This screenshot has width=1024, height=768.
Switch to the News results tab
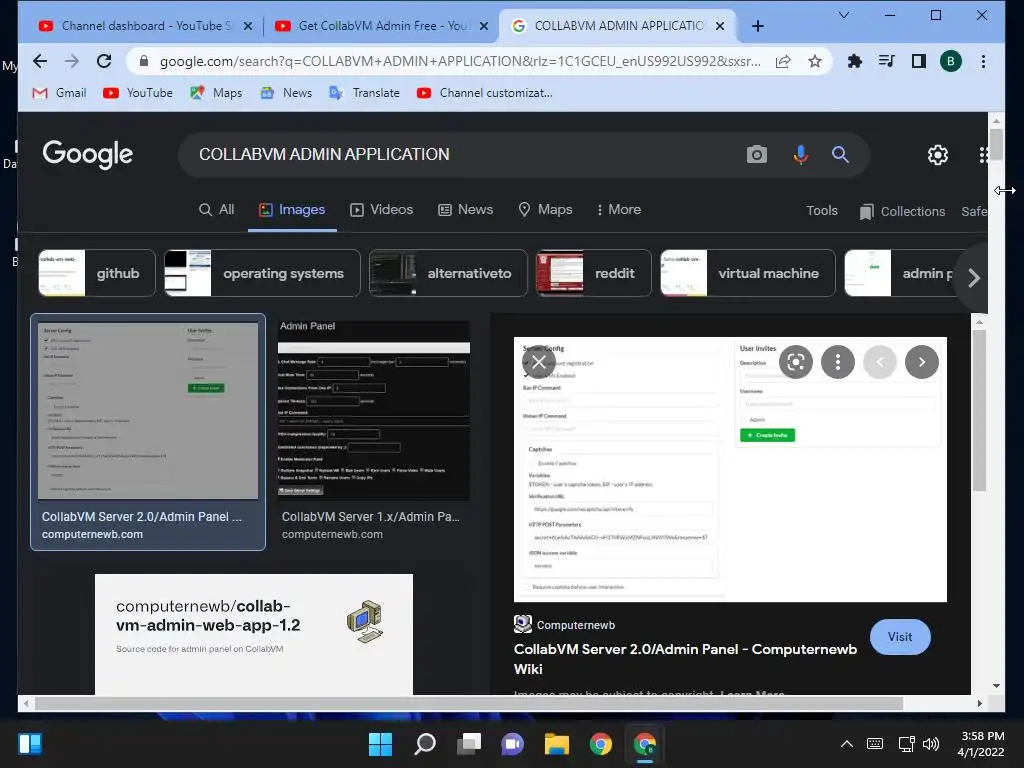(x=465, y=210)
